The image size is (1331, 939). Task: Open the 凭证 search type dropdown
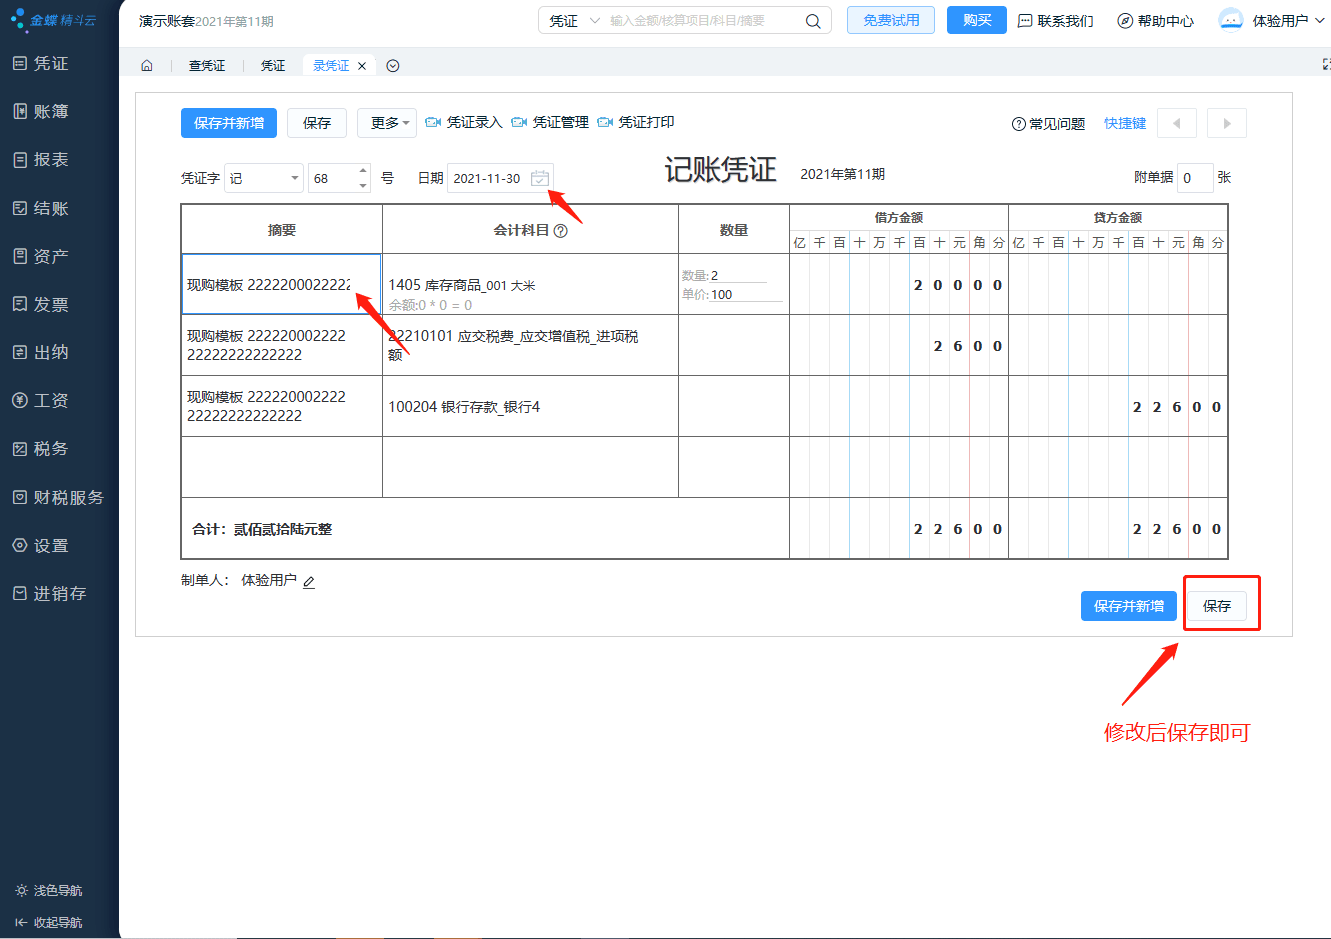(574, 21)
